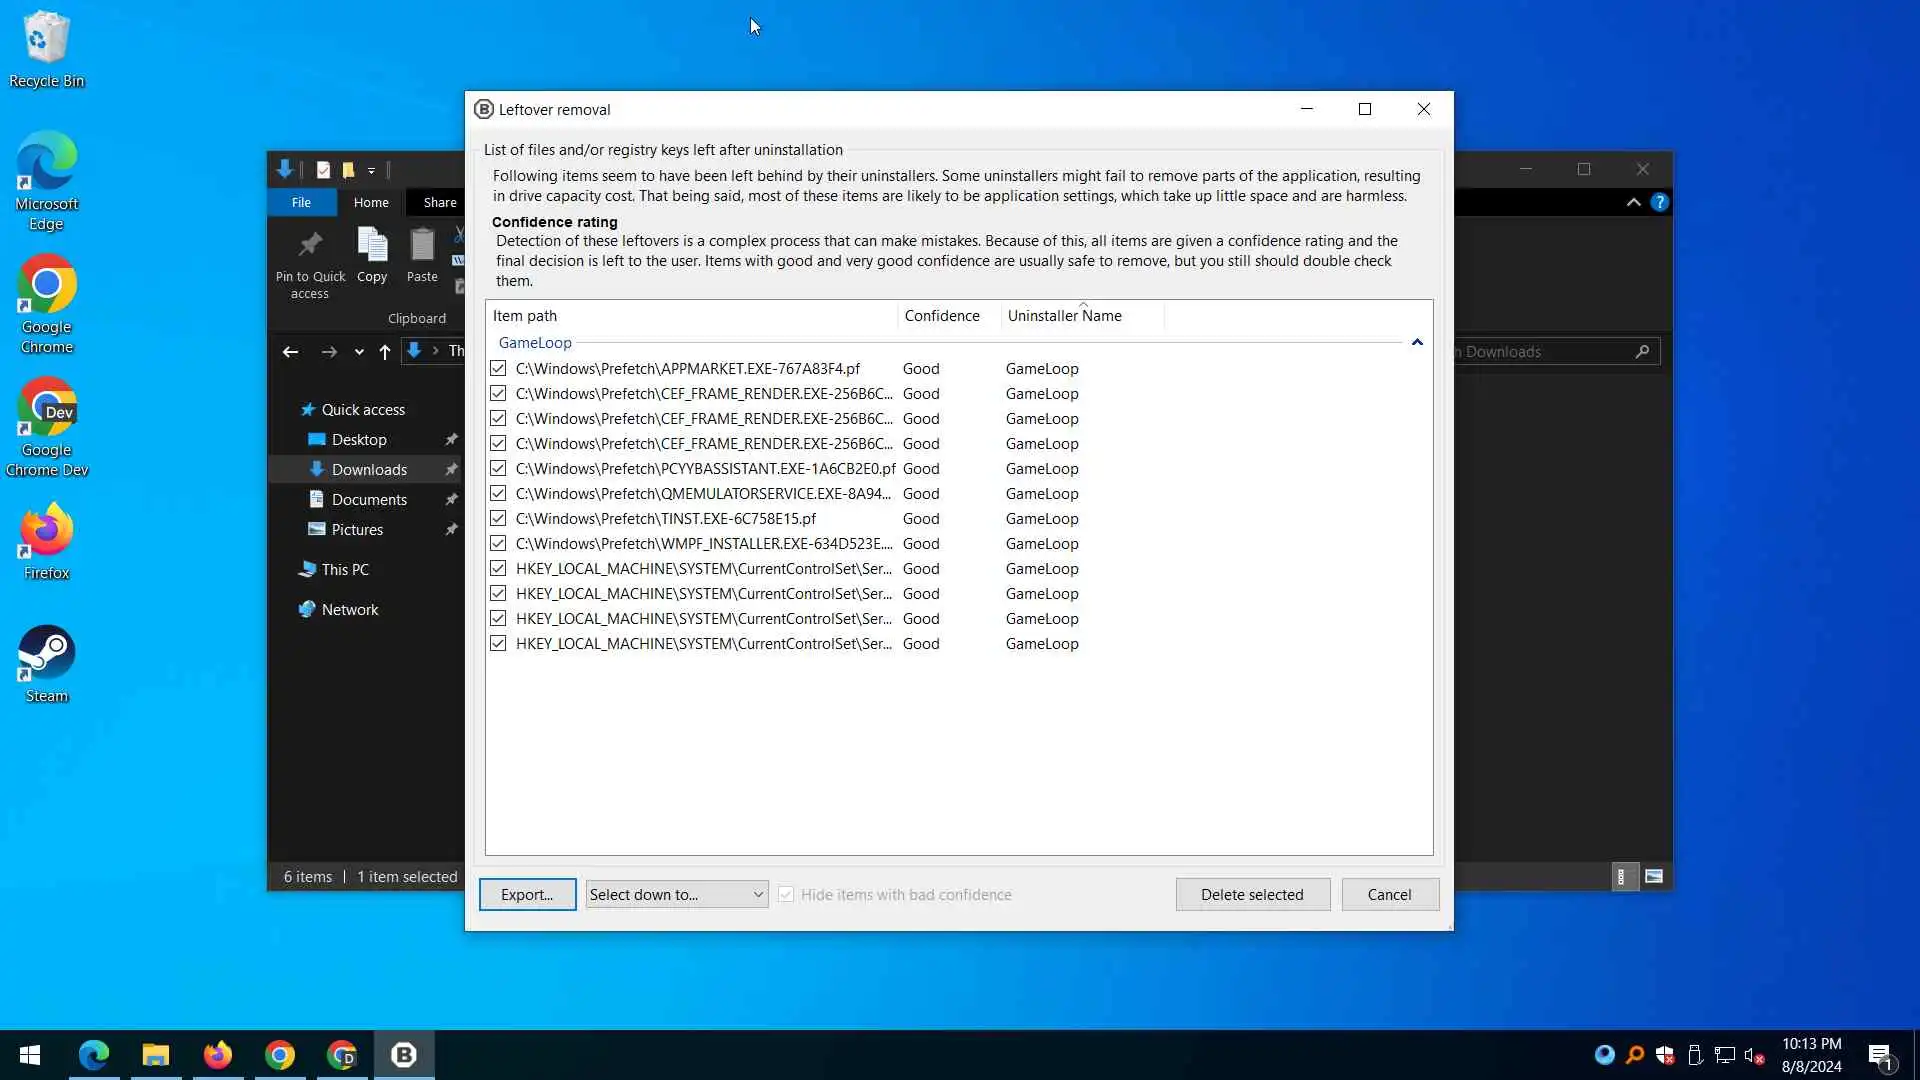This screenshot has height=1080, width=1920.
Task: Click the Explorer back arrow
Action: [290, 352]
